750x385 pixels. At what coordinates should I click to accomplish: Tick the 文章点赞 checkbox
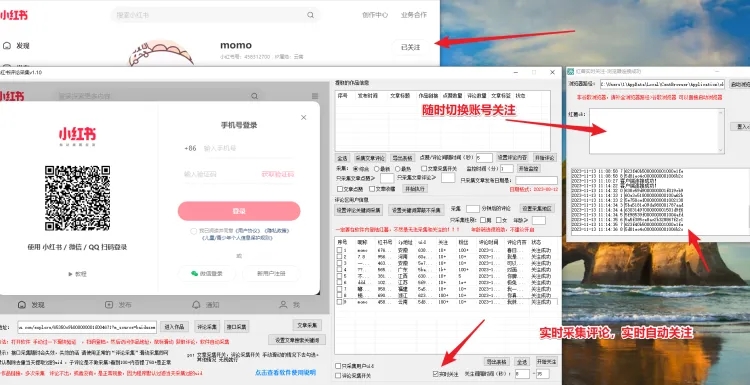pyautogui.click(x=340, y=189)
